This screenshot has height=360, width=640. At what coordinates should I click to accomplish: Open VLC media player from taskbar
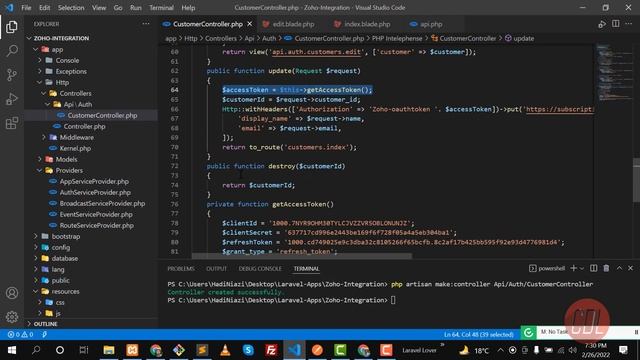tap(225, 350)
